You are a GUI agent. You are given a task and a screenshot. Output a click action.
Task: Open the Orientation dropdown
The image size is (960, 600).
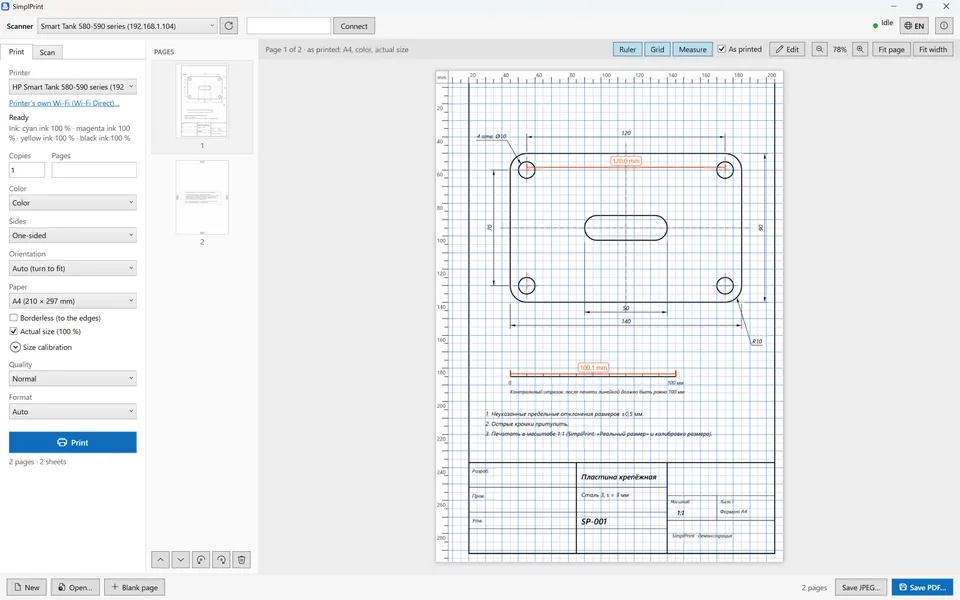coord(73,268)
